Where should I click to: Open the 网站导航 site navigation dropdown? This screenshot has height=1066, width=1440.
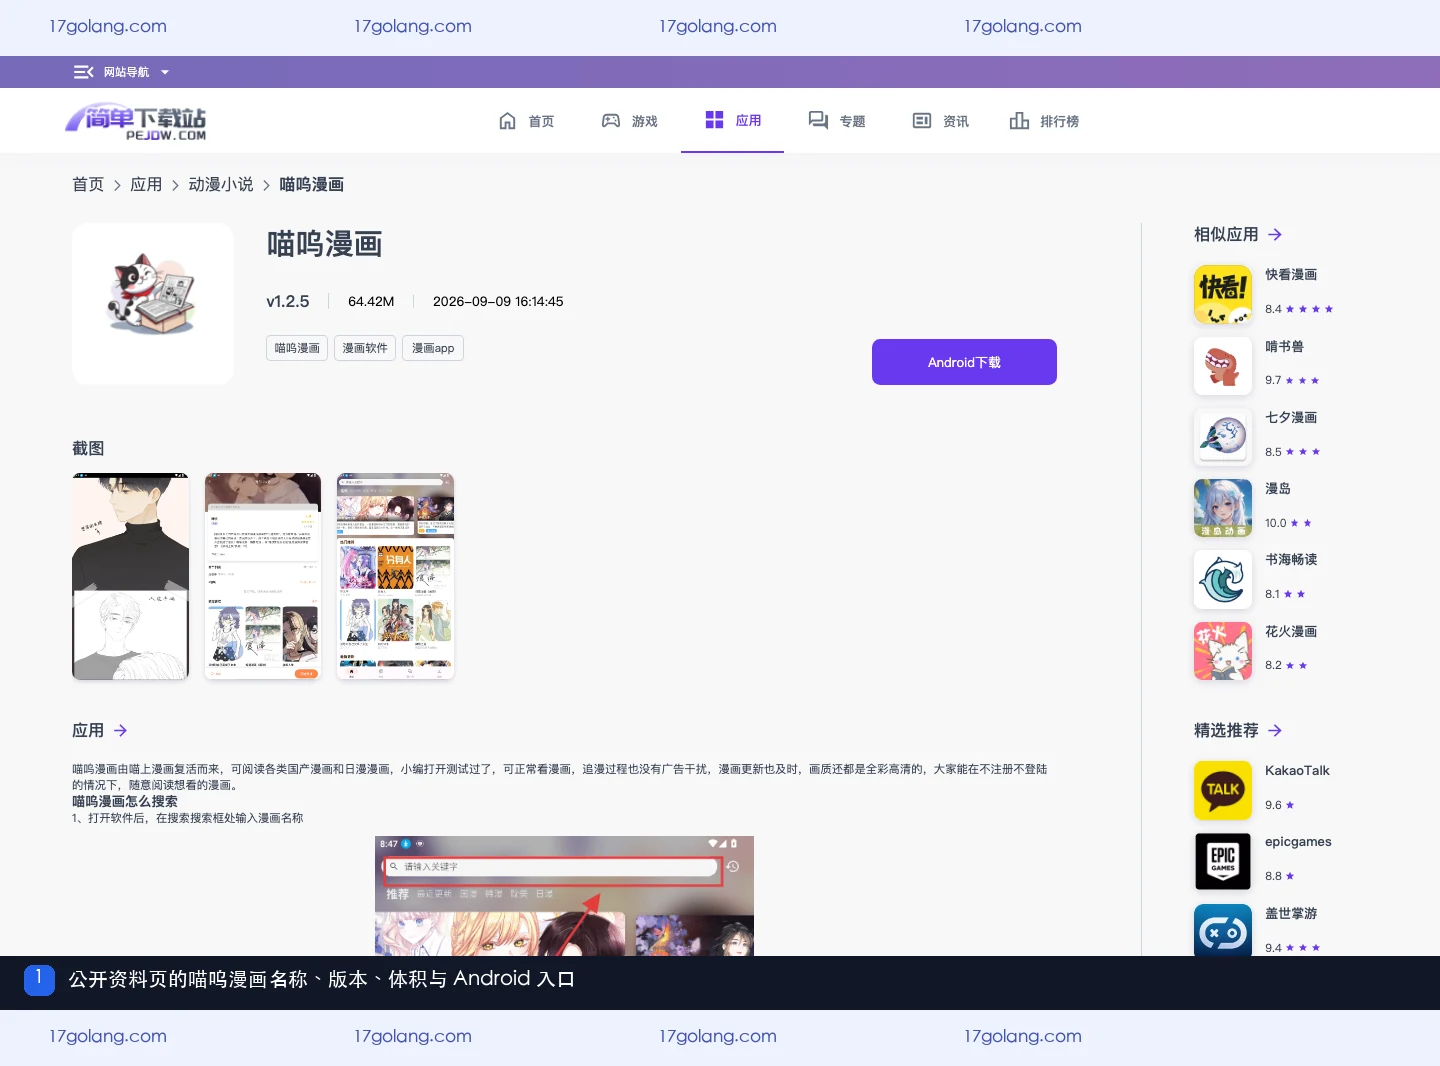point(121,72)
